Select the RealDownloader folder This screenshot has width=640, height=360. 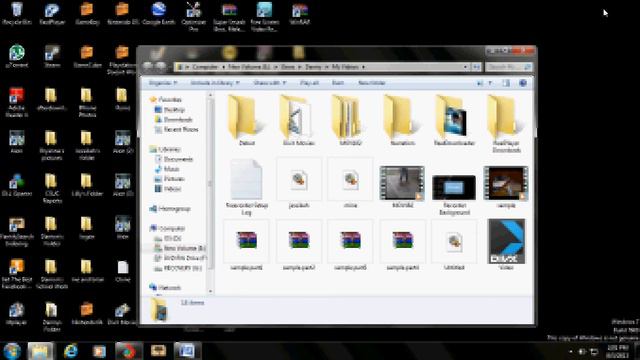(x=454, y=120)
